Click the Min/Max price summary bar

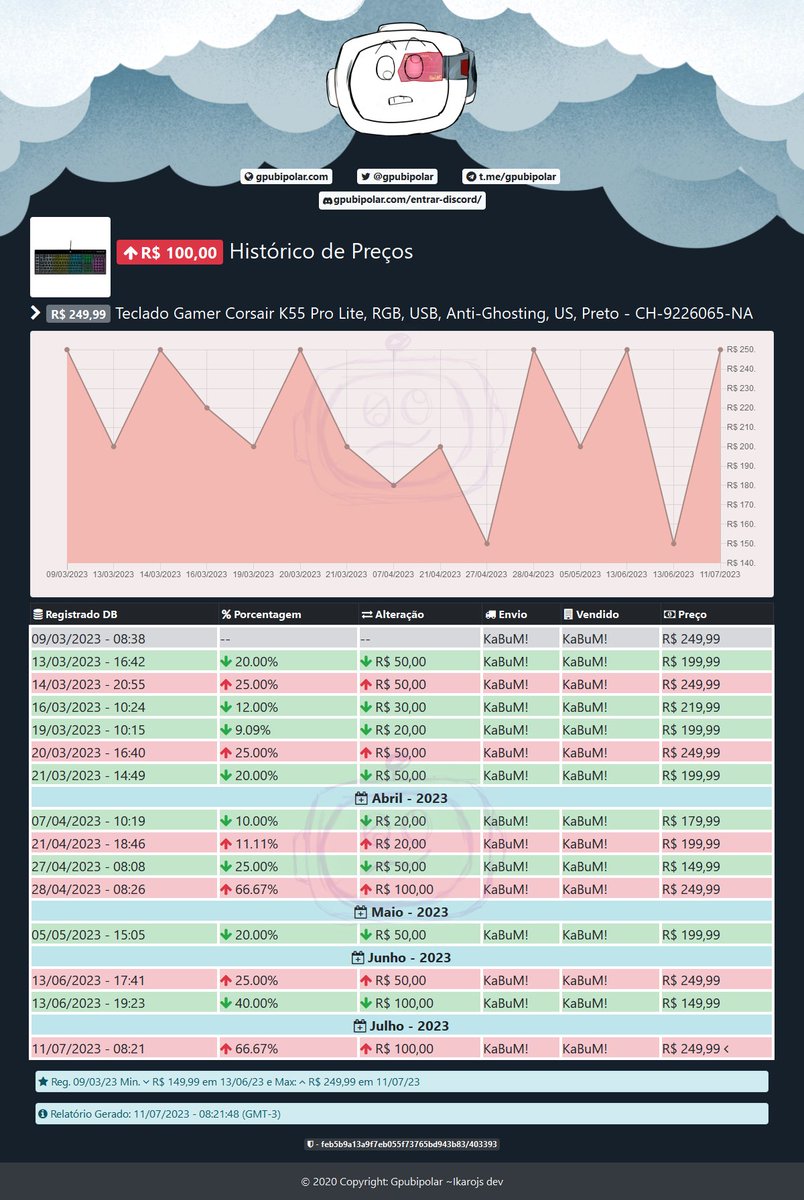[402, 1082]
